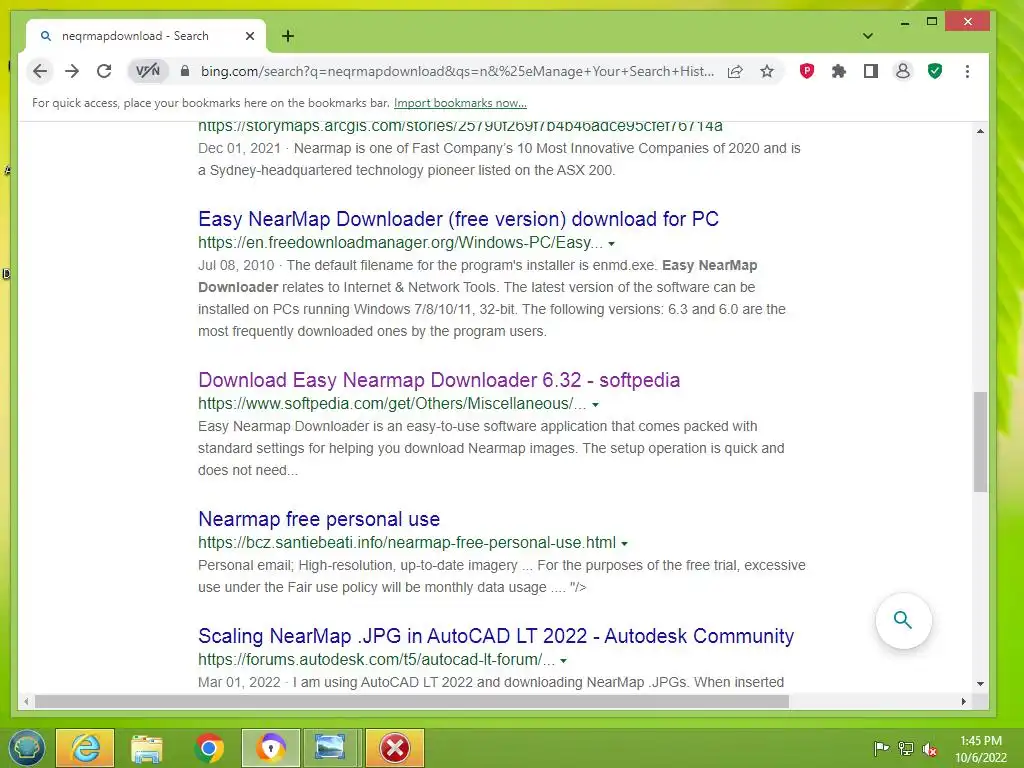Go back to the previous page
This screenshot has height=768, width=1024.
click(x=40, y=71)
